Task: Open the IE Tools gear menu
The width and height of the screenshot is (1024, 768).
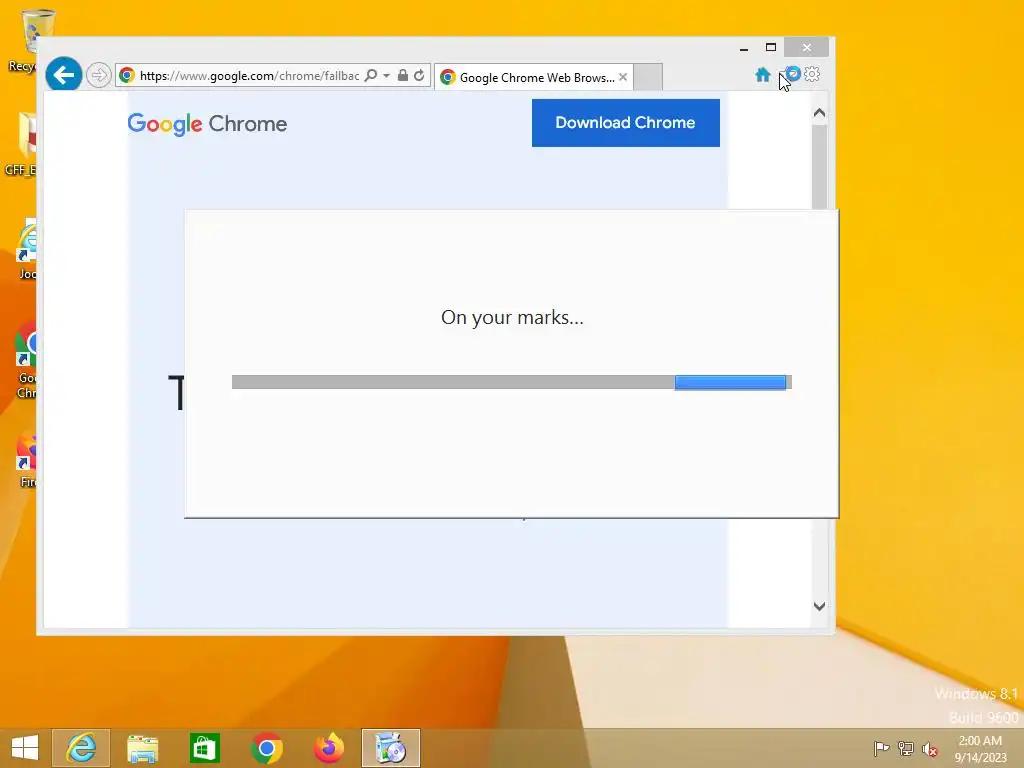Action: point(812,74)
